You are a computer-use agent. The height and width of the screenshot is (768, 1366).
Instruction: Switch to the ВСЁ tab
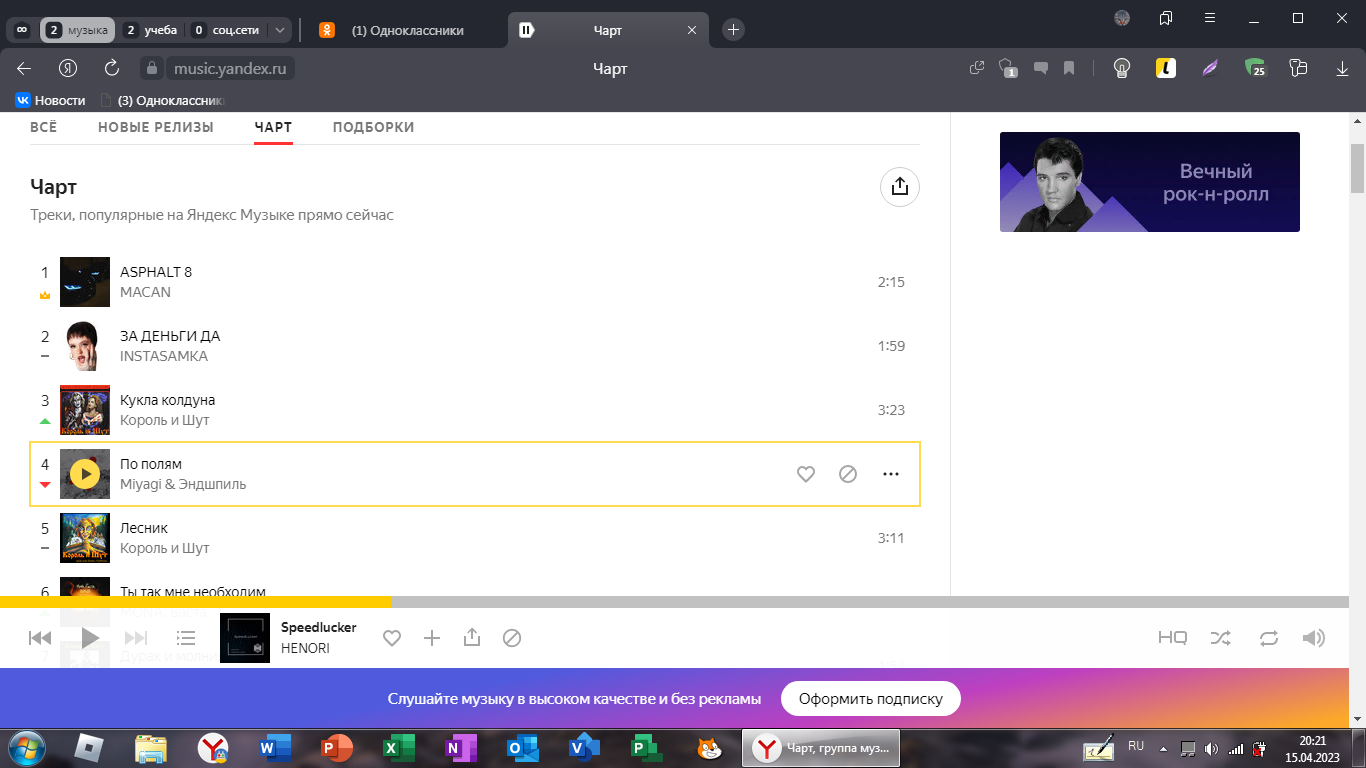tap(44, 127)
